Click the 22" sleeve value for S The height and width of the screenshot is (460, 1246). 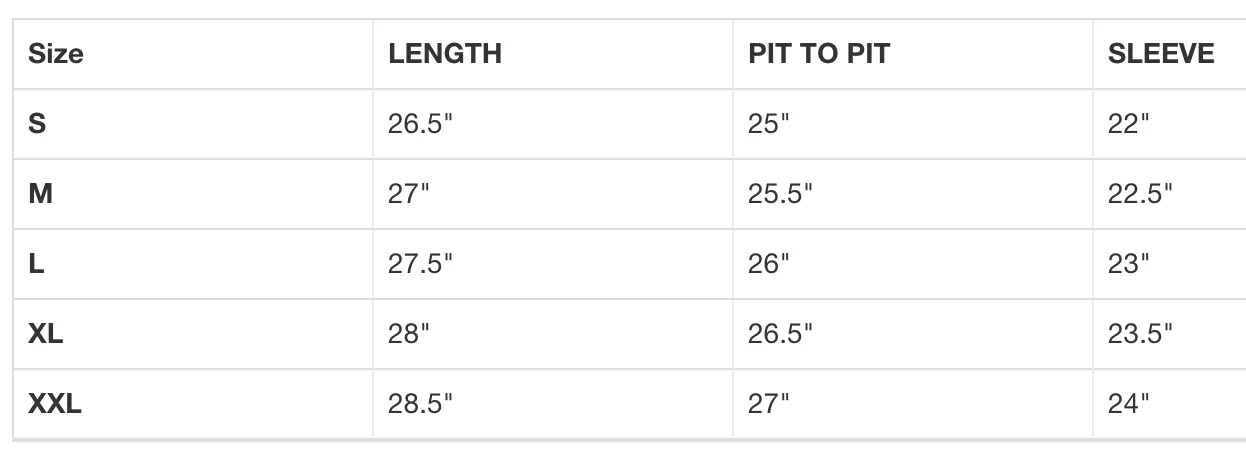click(1128, 124)
